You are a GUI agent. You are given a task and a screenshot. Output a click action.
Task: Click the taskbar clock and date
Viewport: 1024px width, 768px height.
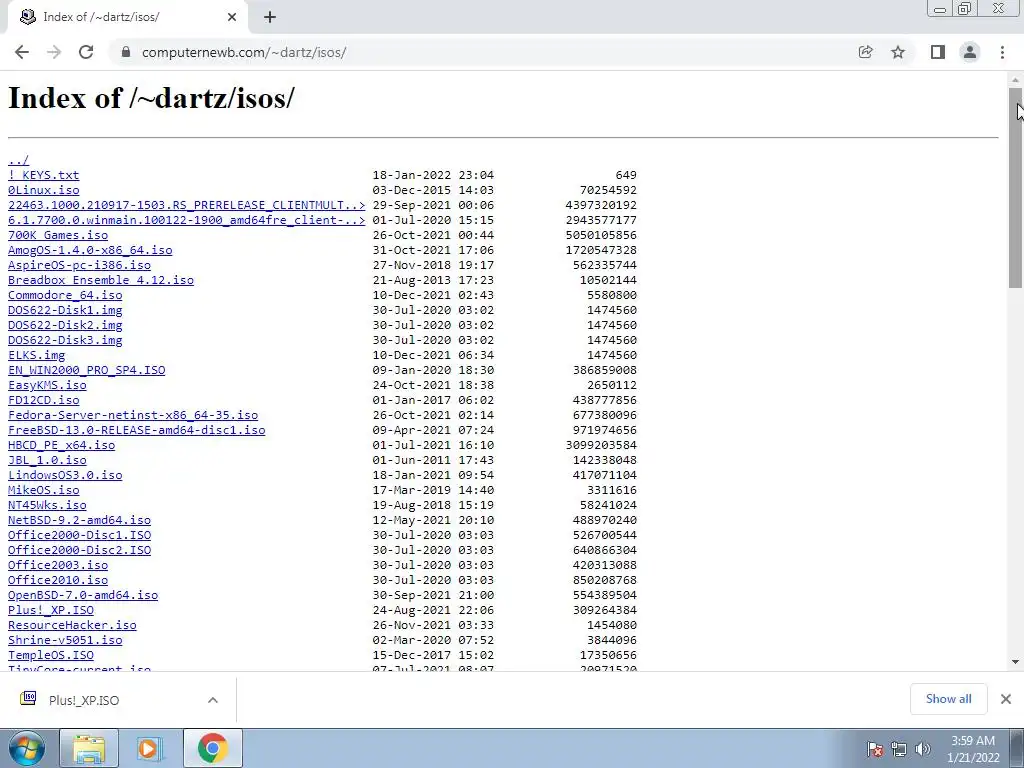point(973,749)
